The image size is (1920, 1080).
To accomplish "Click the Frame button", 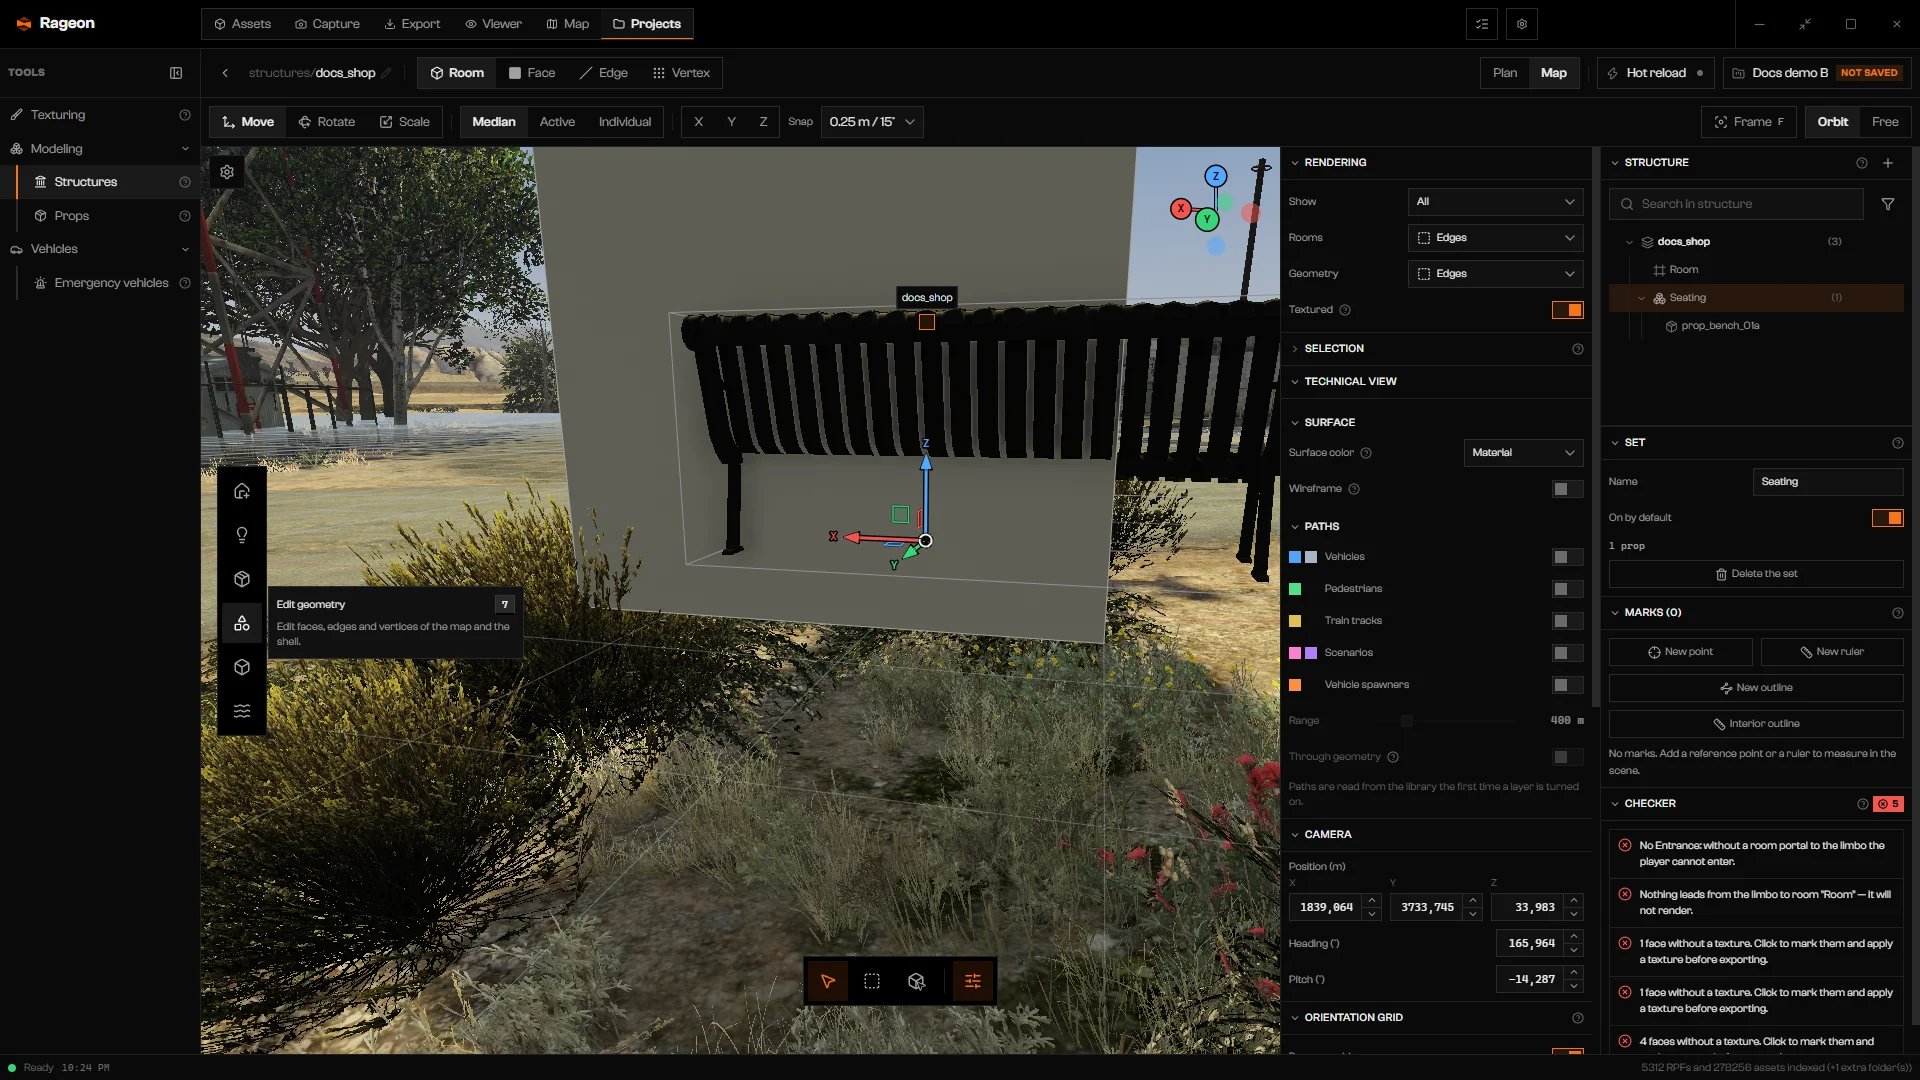I will (1748, 122).
